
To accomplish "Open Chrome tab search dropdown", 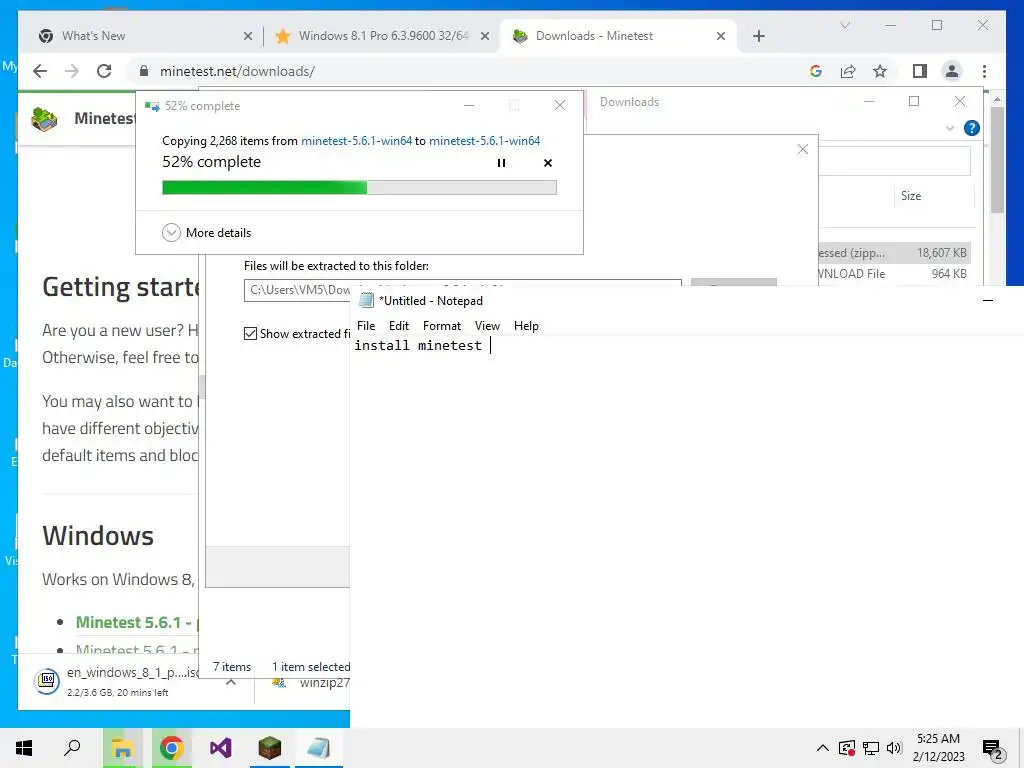I will (x=844, y=25).
